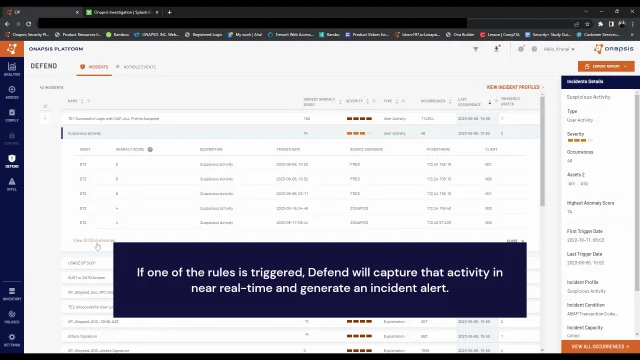Filter the Name column with funnel icon
640x360 pixels.
88,101
